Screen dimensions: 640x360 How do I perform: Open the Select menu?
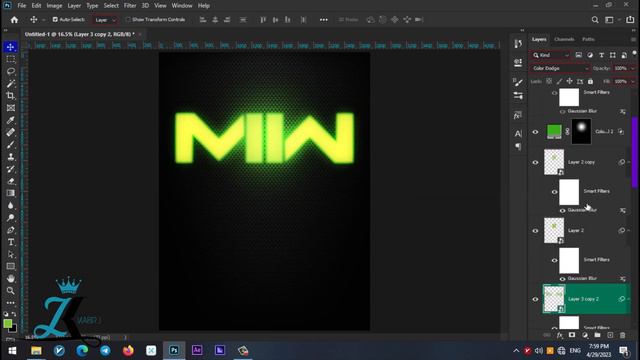point(111,6)
